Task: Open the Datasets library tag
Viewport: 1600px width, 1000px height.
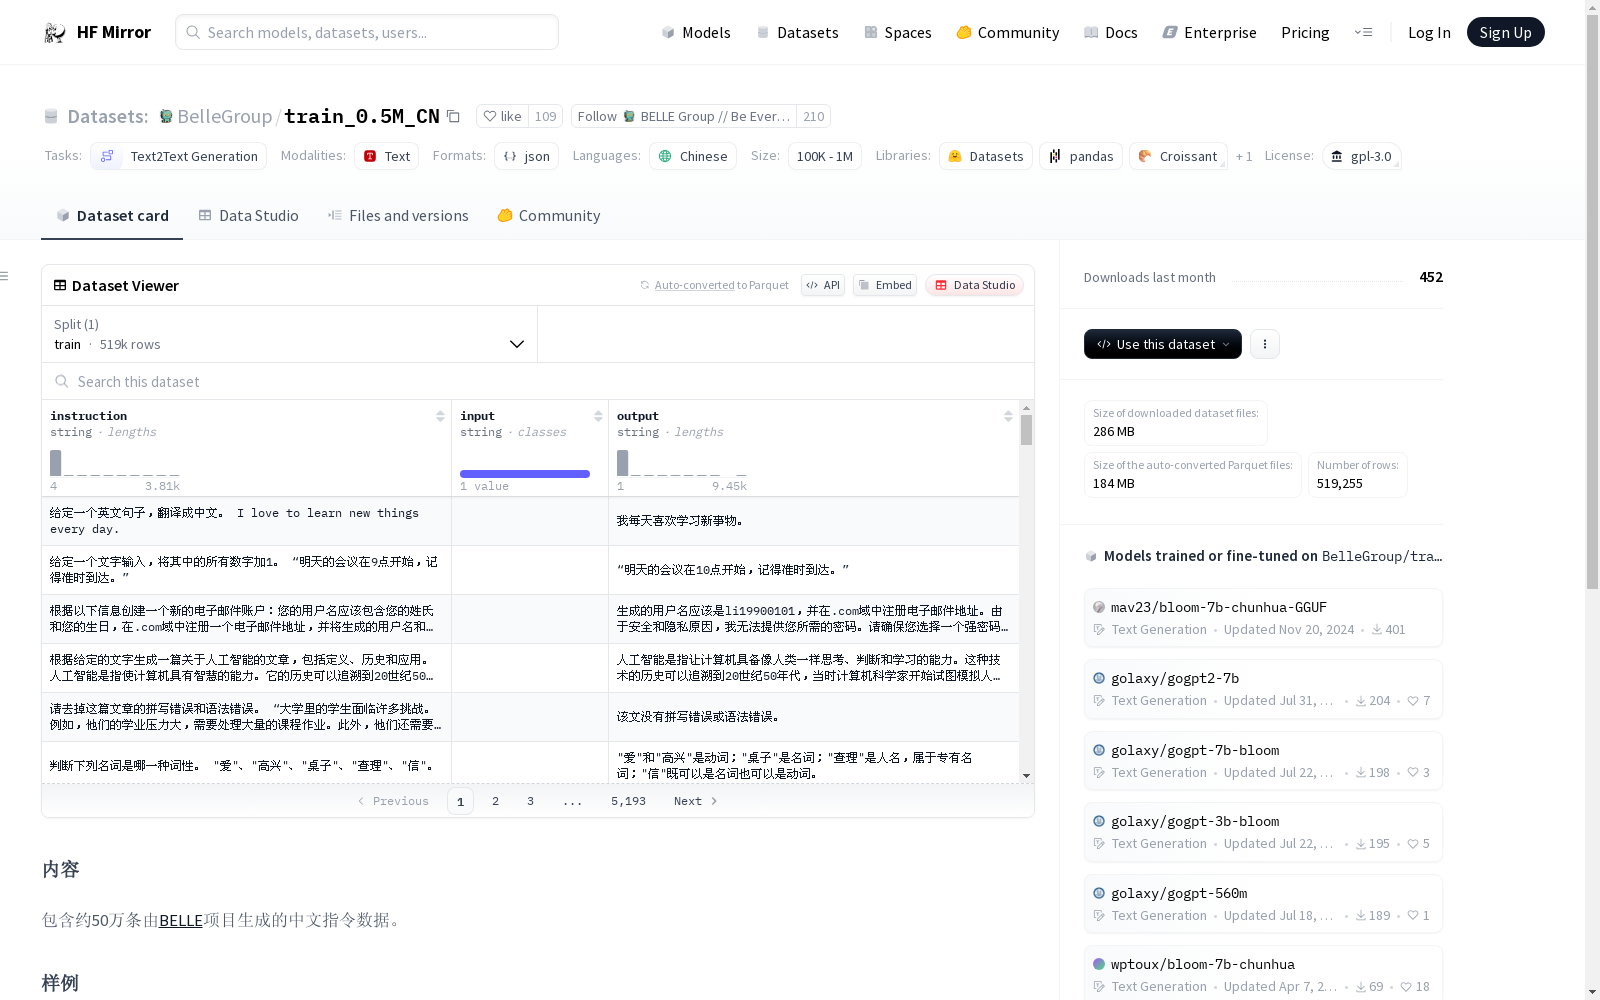Action: pos(985,156)
